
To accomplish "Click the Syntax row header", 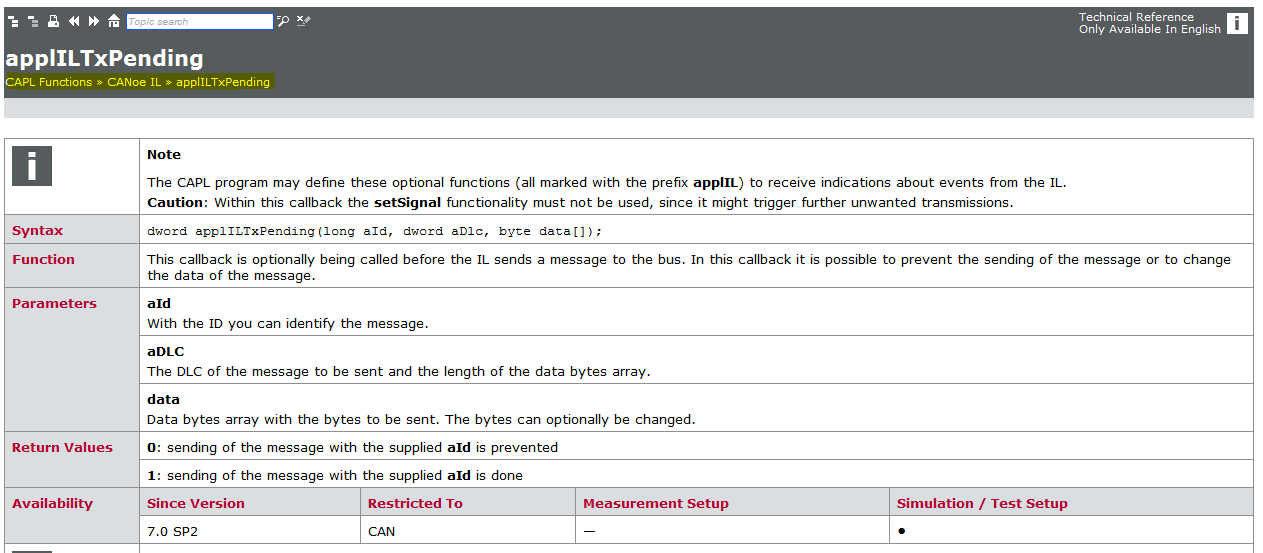I will coord(38,231).
